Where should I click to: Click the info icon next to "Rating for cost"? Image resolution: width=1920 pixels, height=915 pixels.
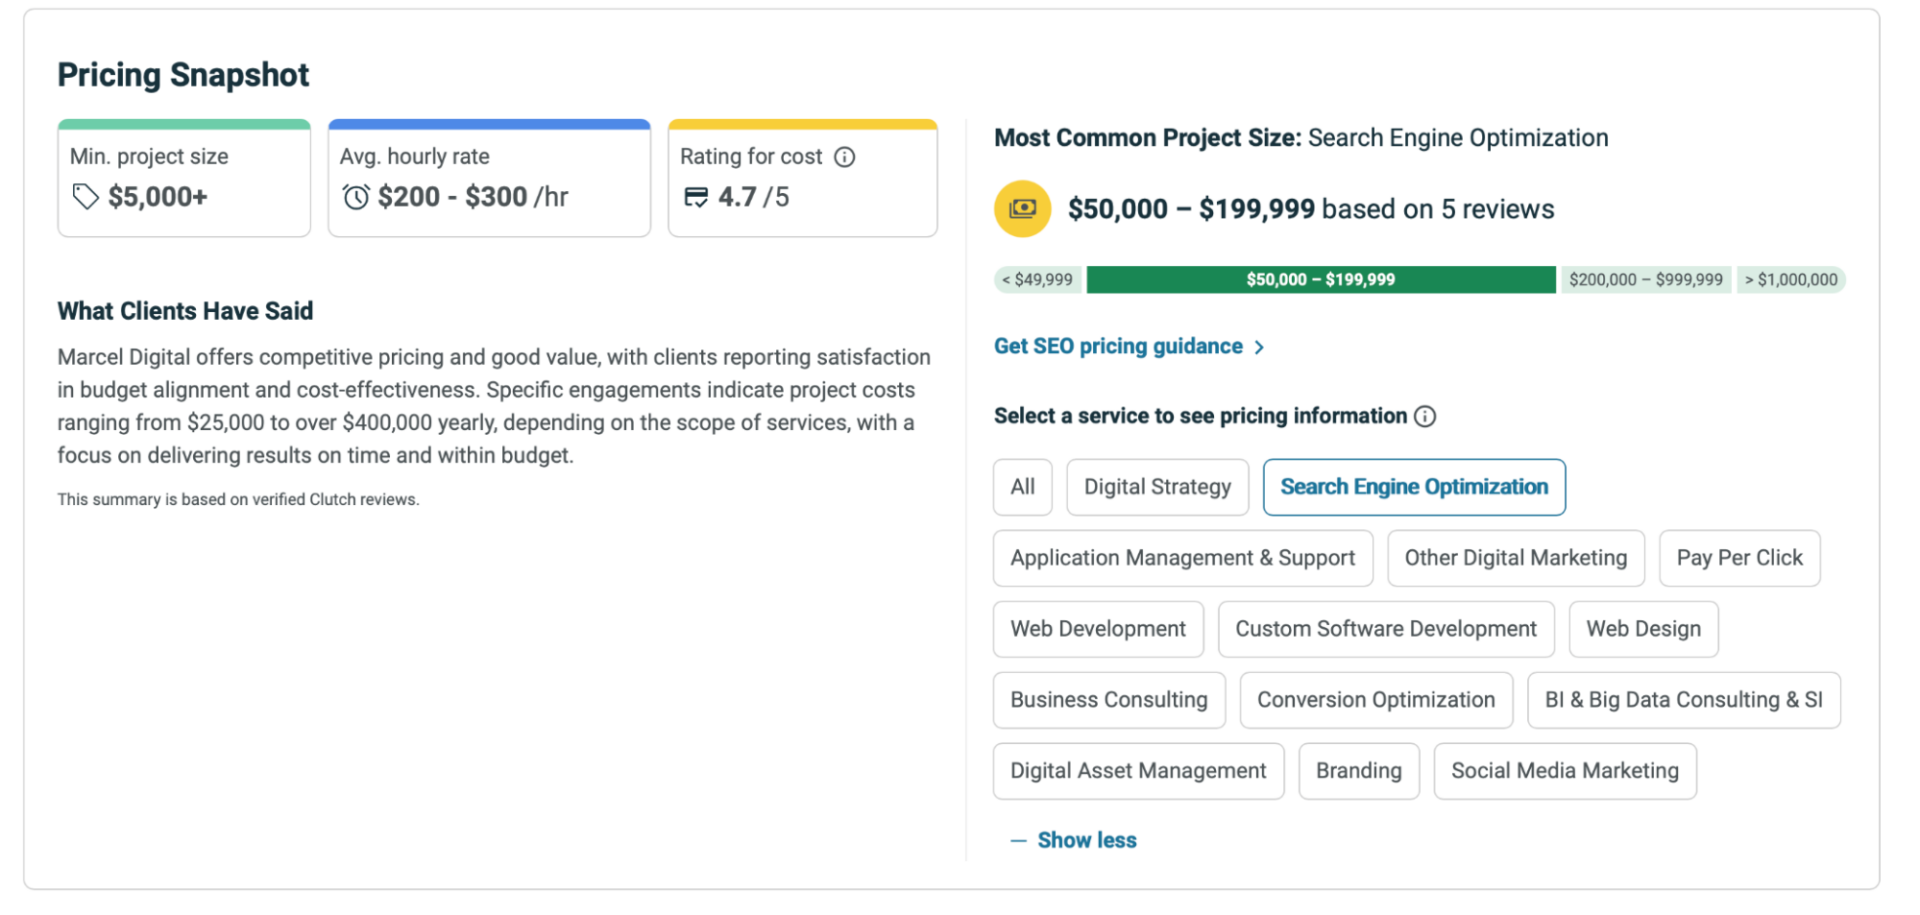click(x=846, y=156)
